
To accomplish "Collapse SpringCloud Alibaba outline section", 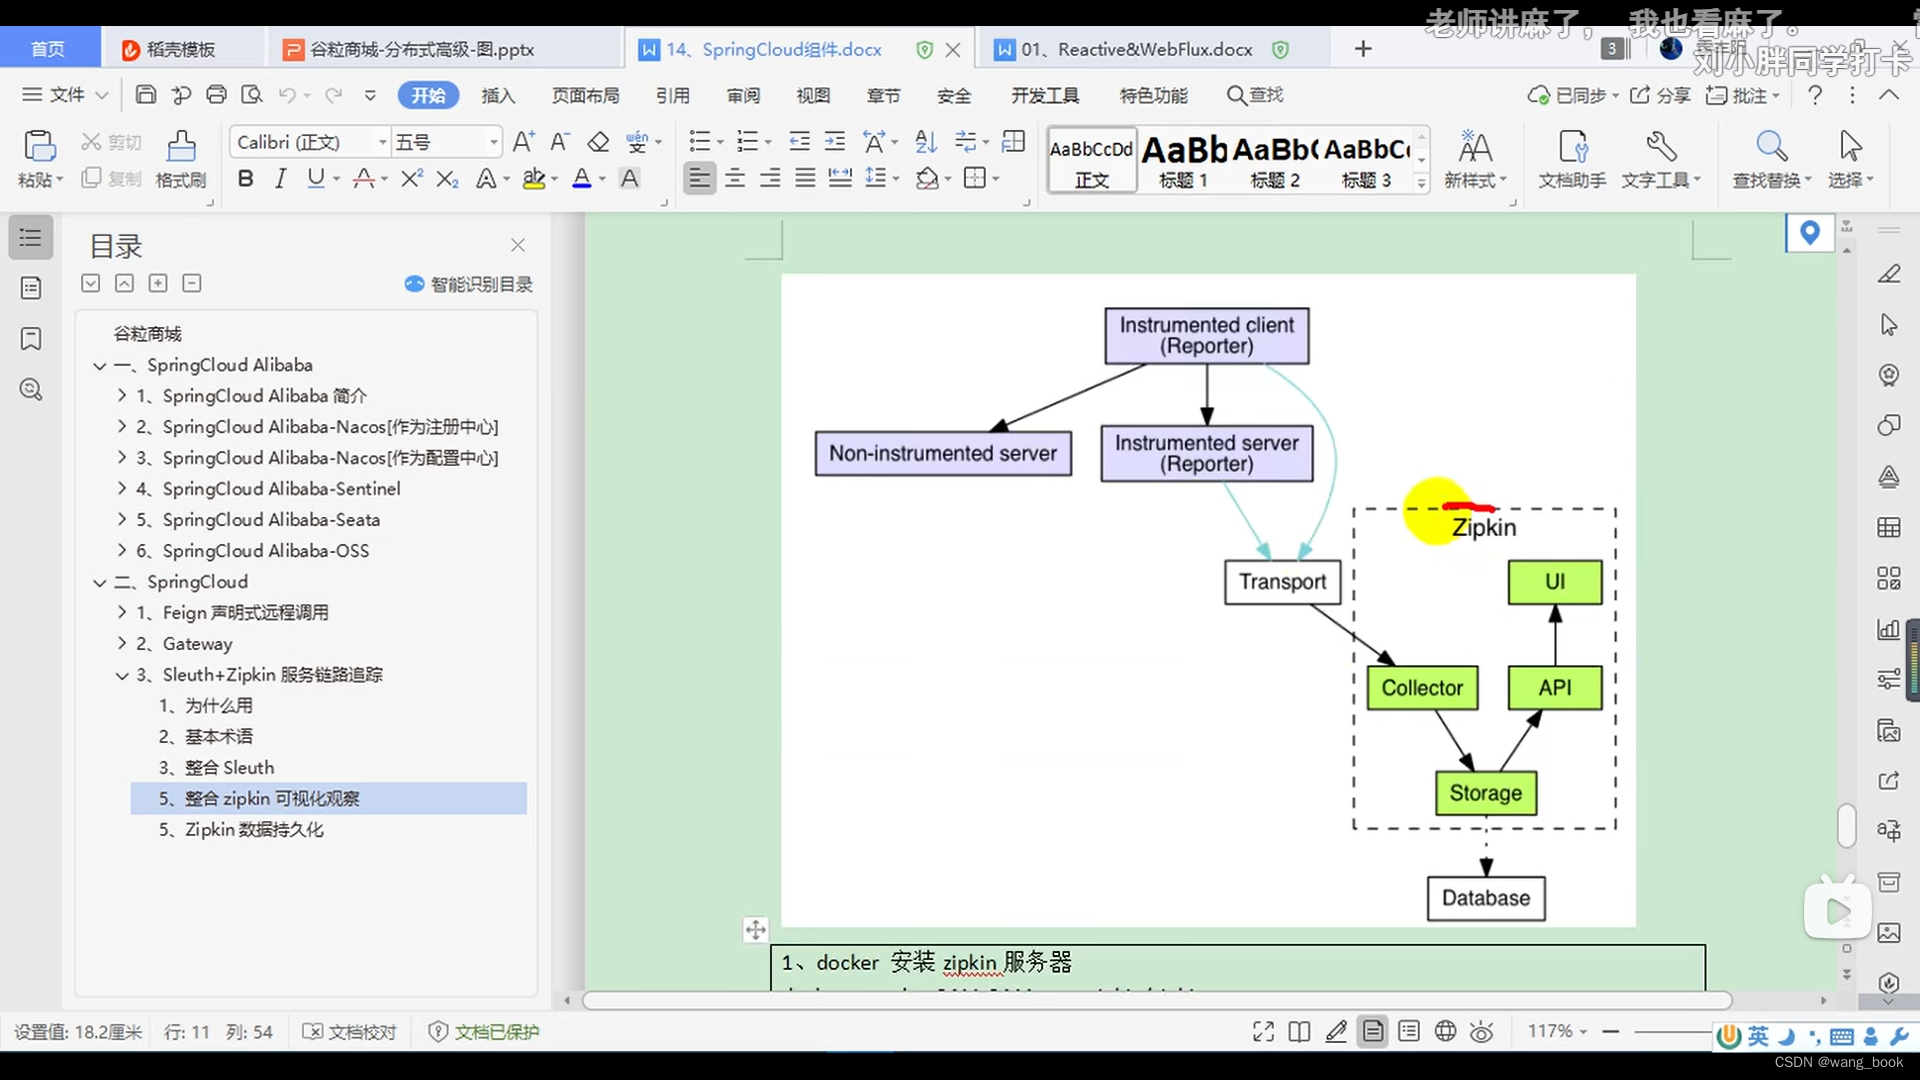I will click(x=100, y=366).
